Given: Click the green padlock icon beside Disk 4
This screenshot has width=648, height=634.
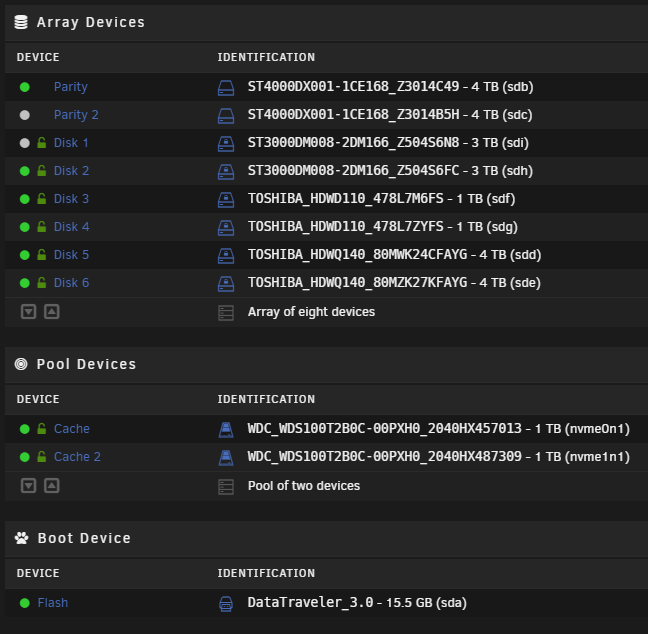Looking at the screenshot, I should pyautogui.click(x=42, y=226).
